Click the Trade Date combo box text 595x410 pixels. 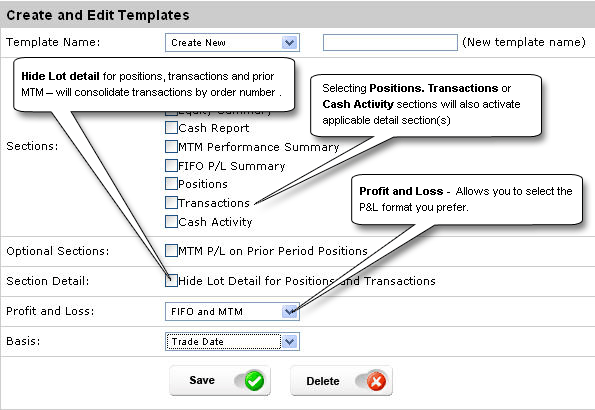197,342
